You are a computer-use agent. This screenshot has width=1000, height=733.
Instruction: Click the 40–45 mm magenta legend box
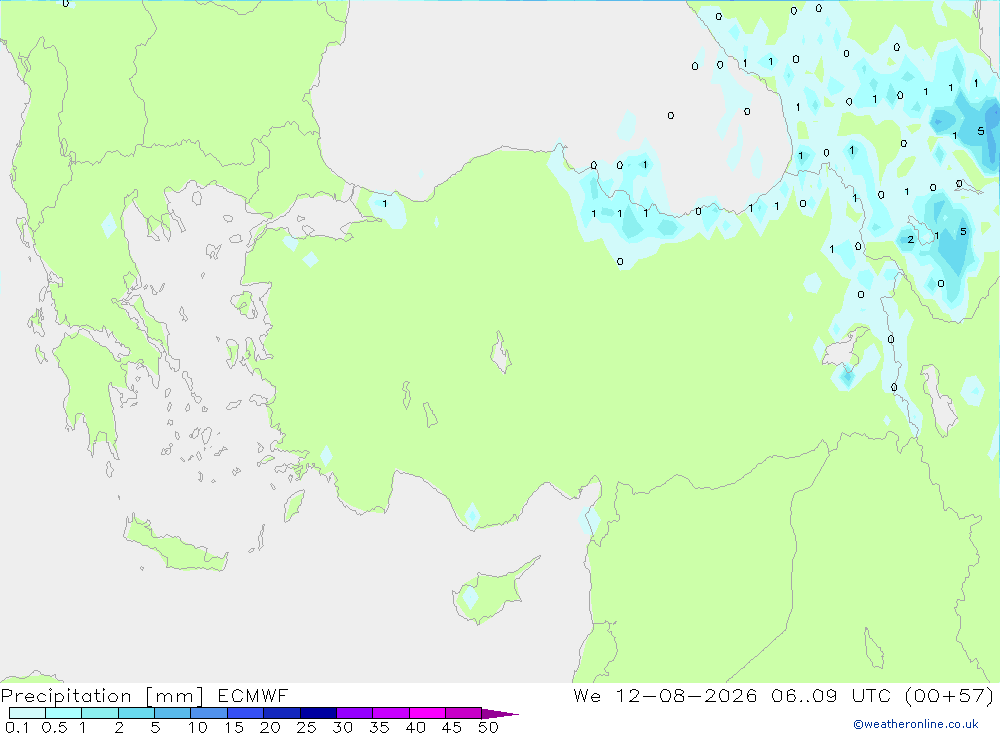pos(427,713)
